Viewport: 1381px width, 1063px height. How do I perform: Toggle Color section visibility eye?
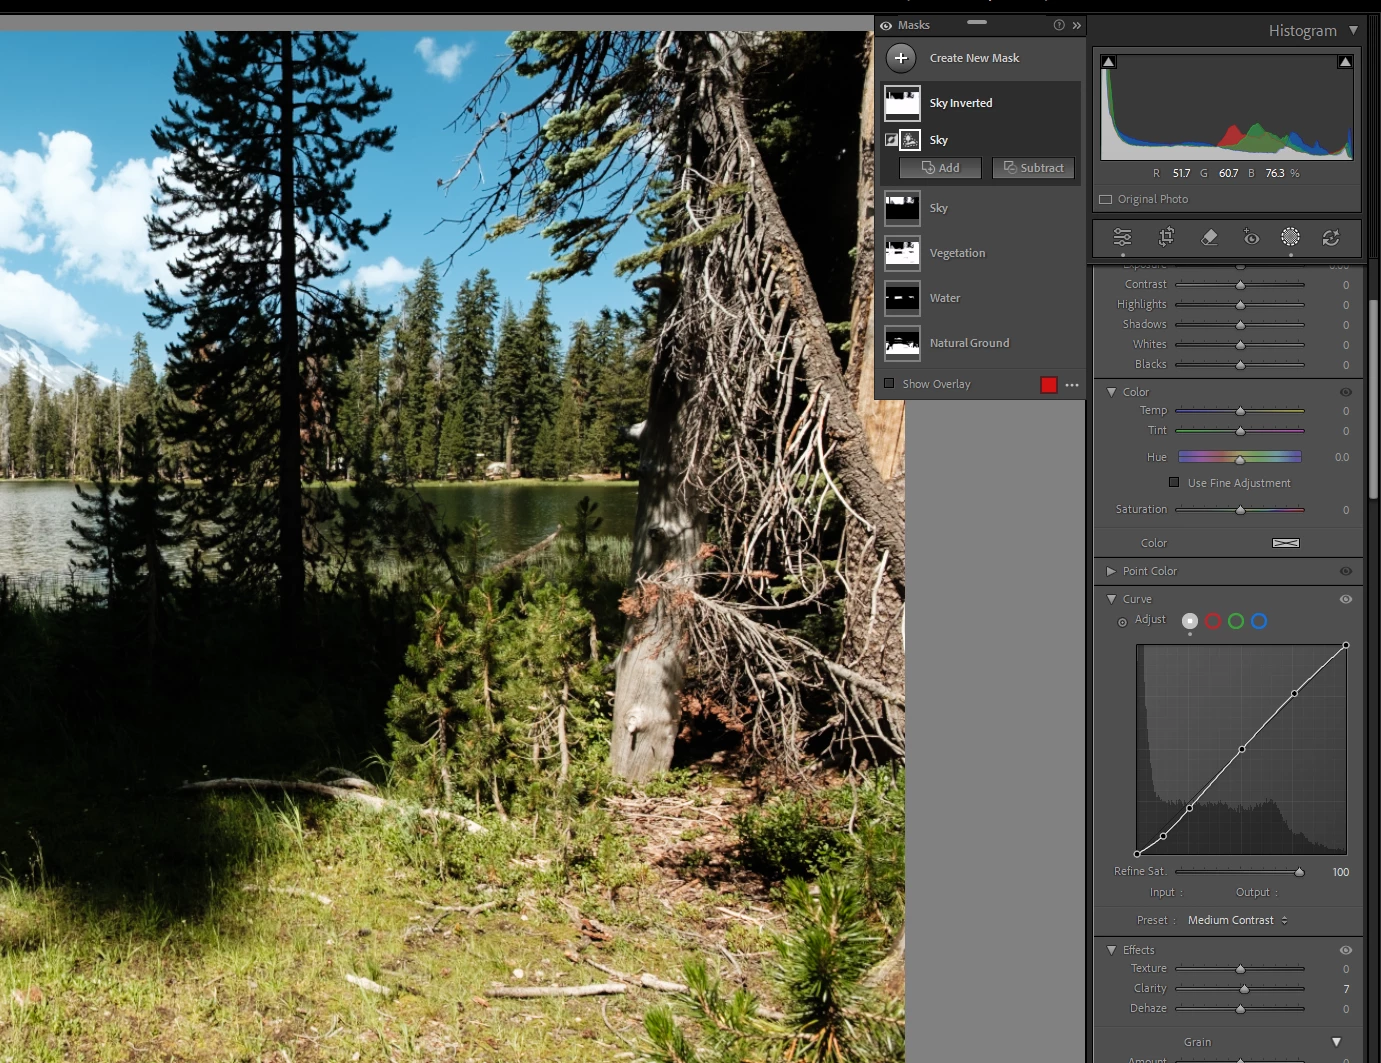point(1346,392)
